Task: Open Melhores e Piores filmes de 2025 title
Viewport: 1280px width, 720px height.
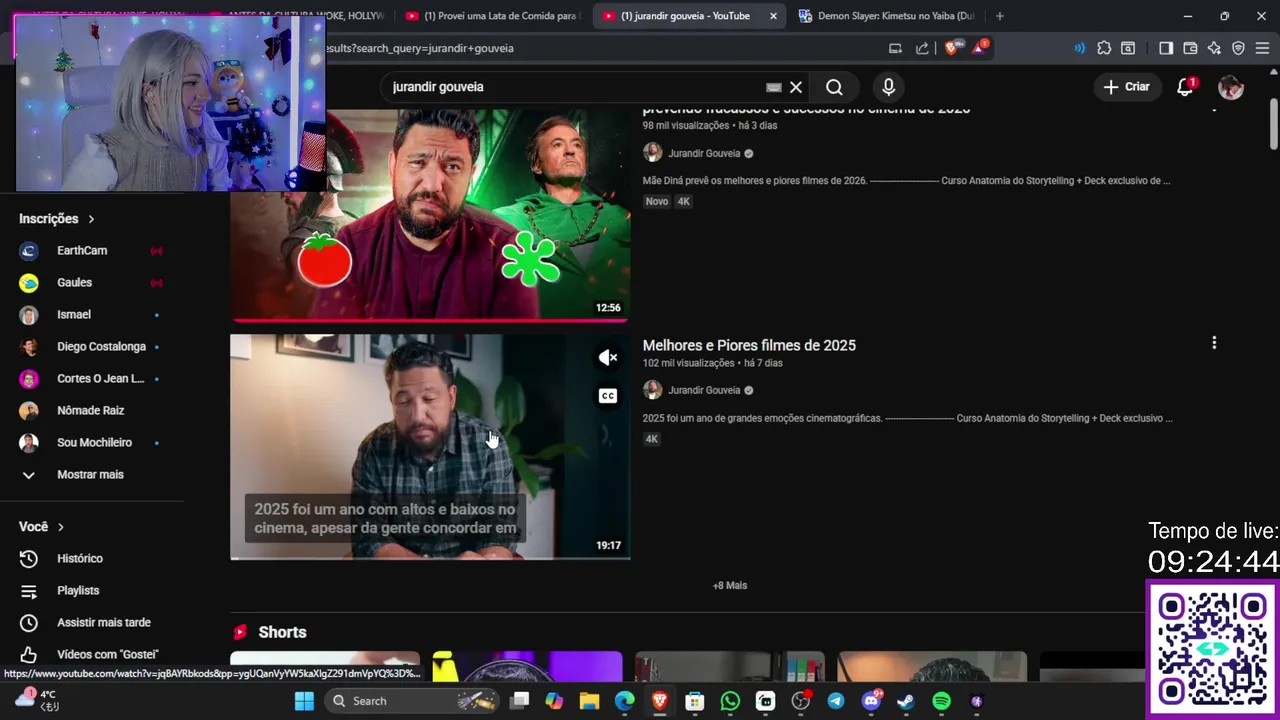Action: coord(749,345)
